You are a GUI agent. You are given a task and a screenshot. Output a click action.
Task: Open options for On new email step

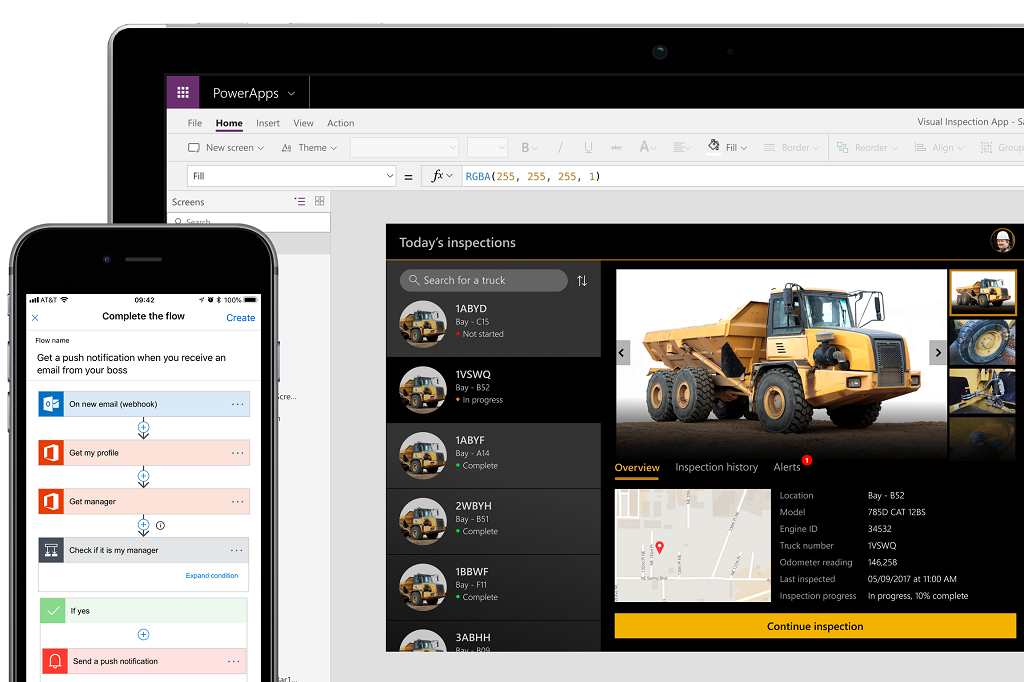coord(237,404)
